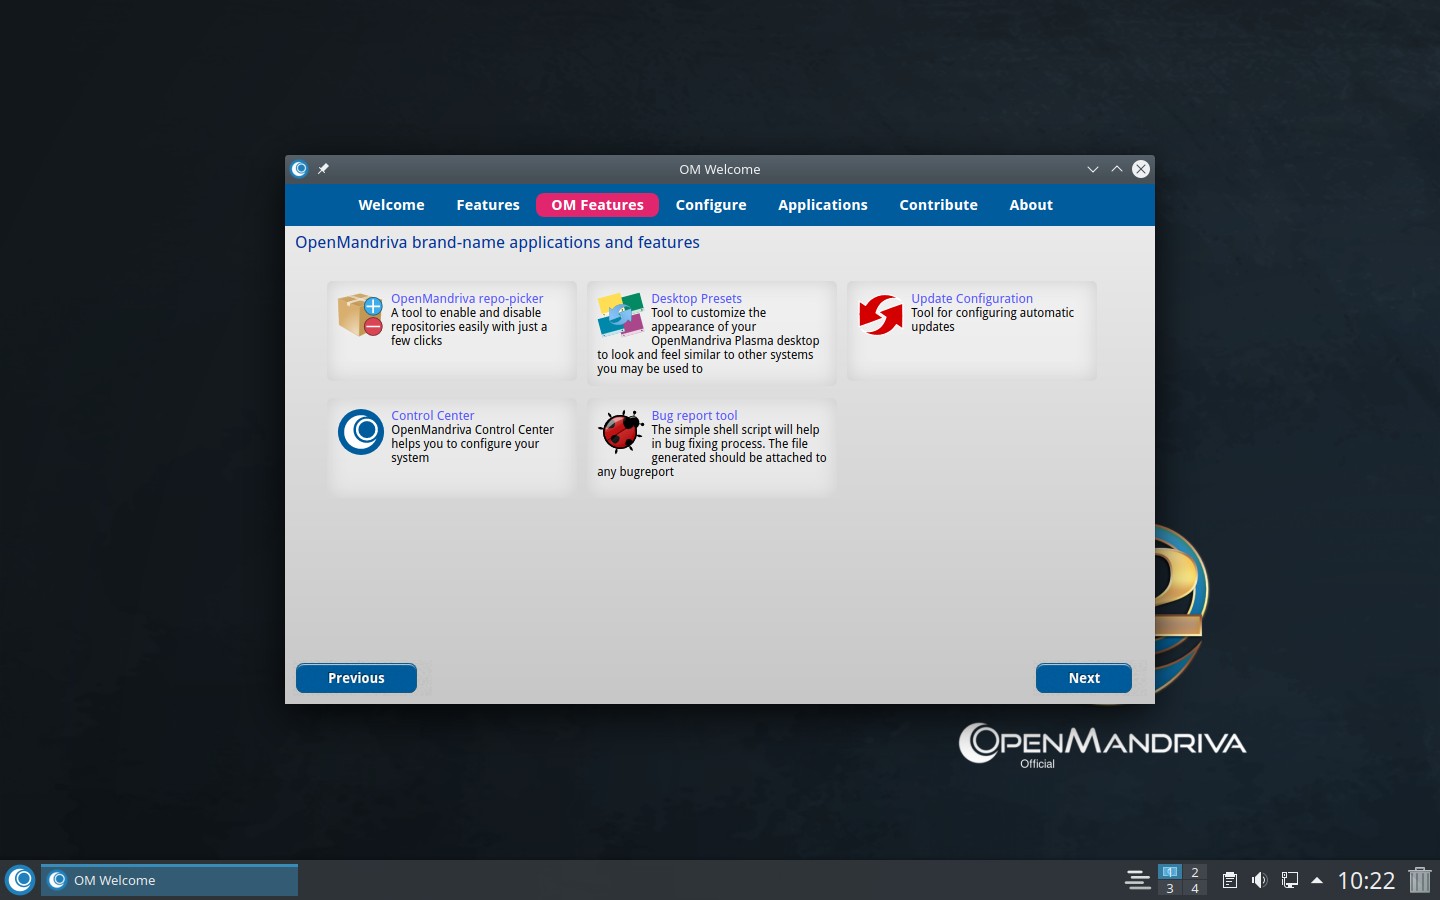Viewport: 1440px width, 900px height.
Task: Maximize the OM Welcome window
Action: tap(1117, 169)
